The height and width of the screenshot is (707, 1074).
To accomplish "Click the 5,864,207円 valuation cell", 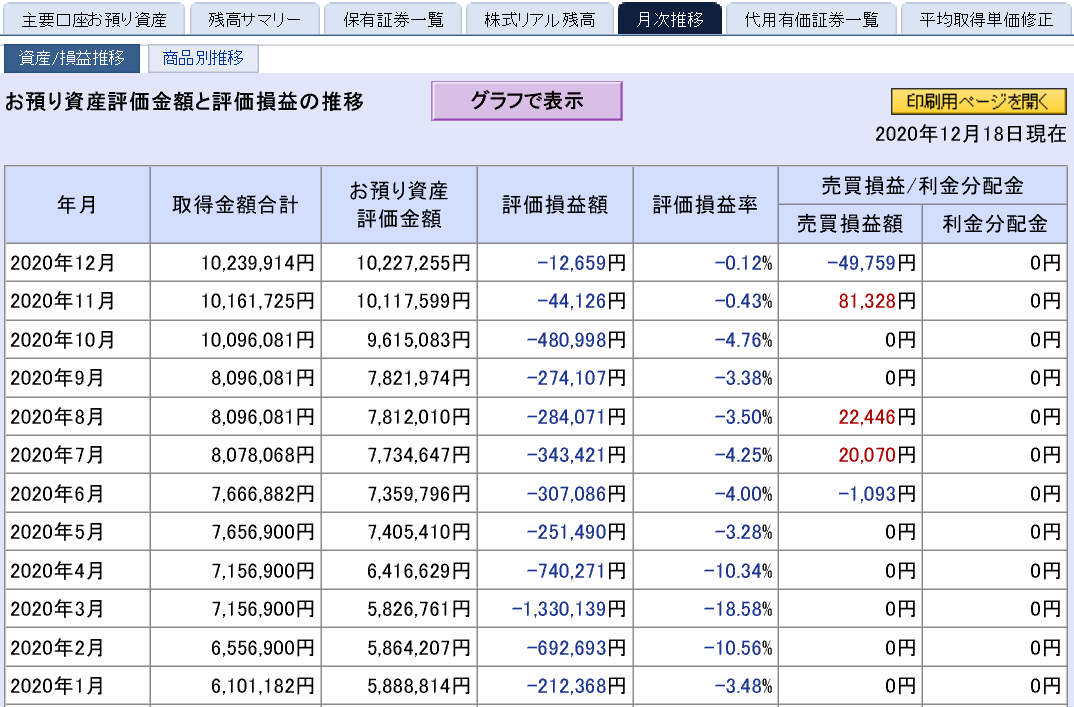I will point(399,647).
